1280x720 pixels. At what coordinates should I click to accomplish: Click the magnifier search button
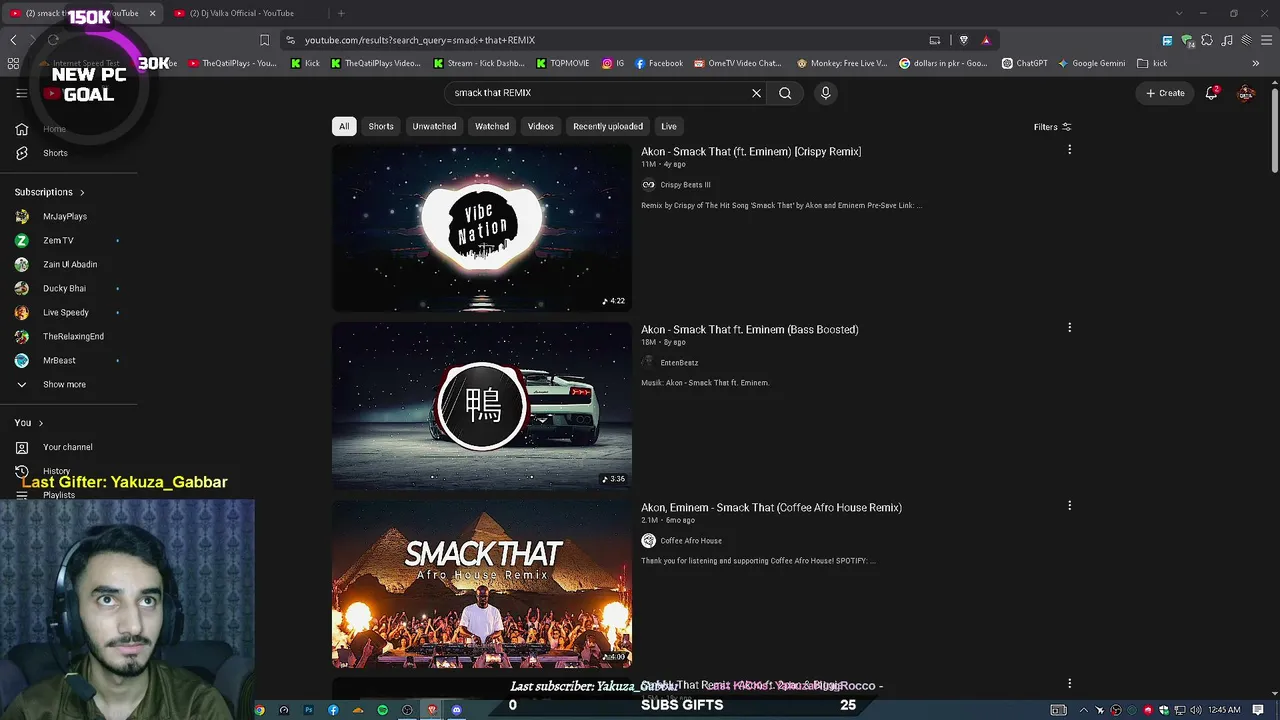pyautogui.click(x=785, y=93)
